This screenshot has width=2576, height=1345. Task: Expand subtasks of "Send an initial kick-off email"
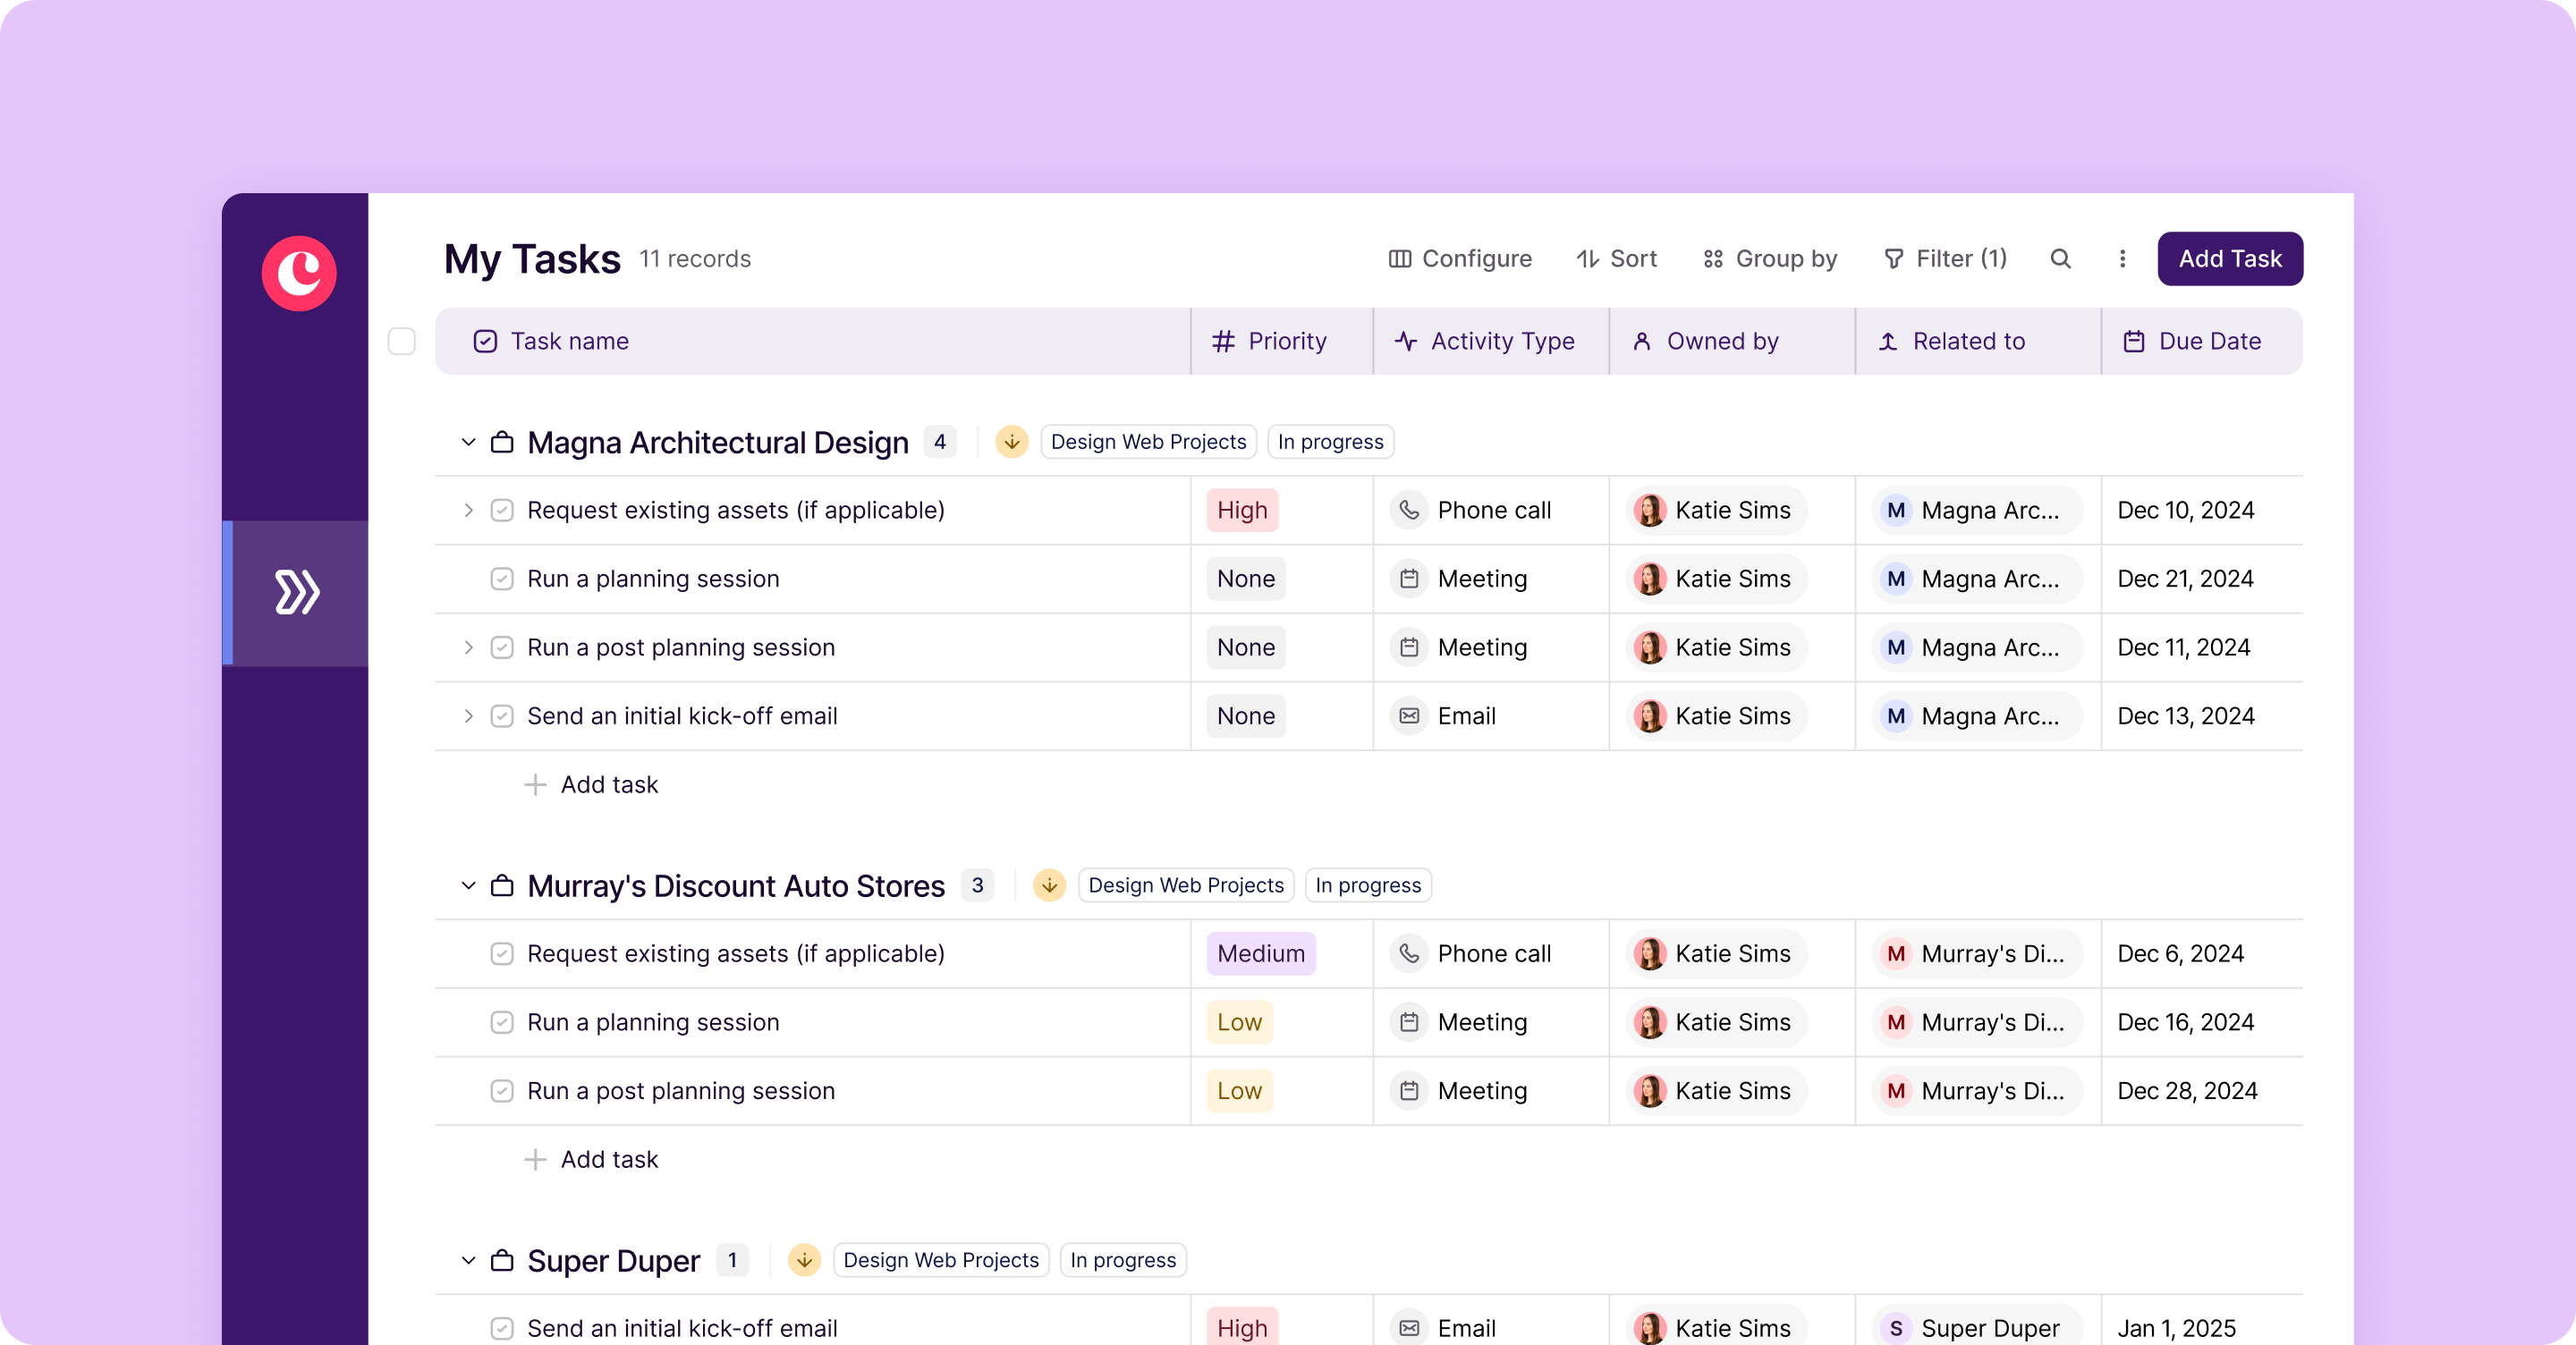468,716
